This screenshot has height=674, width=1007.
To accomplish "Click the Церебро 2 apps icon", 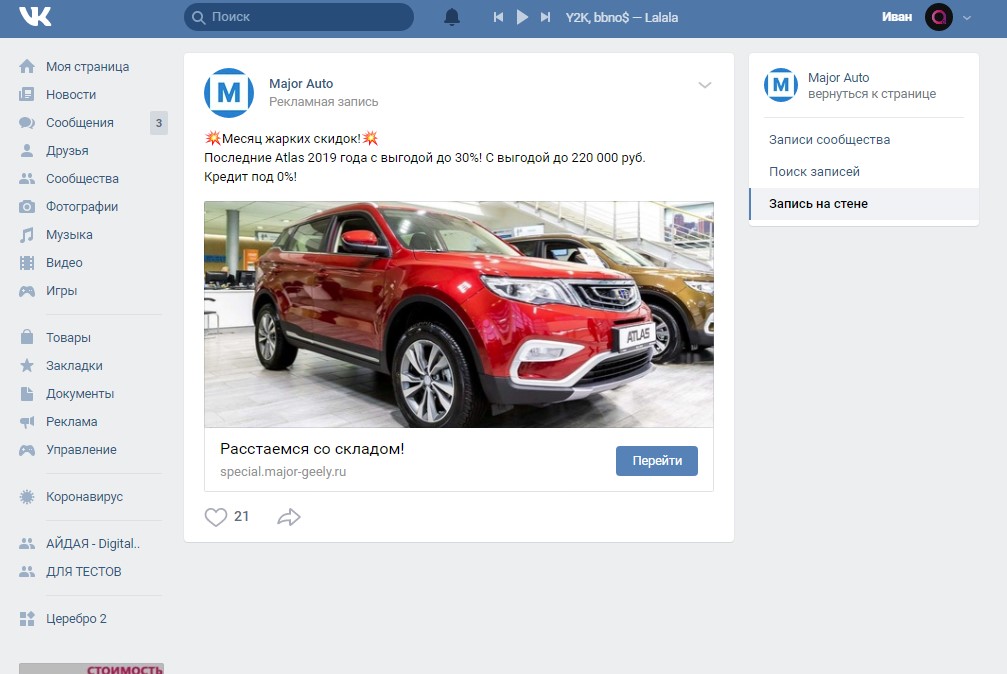I will (27, 619).
